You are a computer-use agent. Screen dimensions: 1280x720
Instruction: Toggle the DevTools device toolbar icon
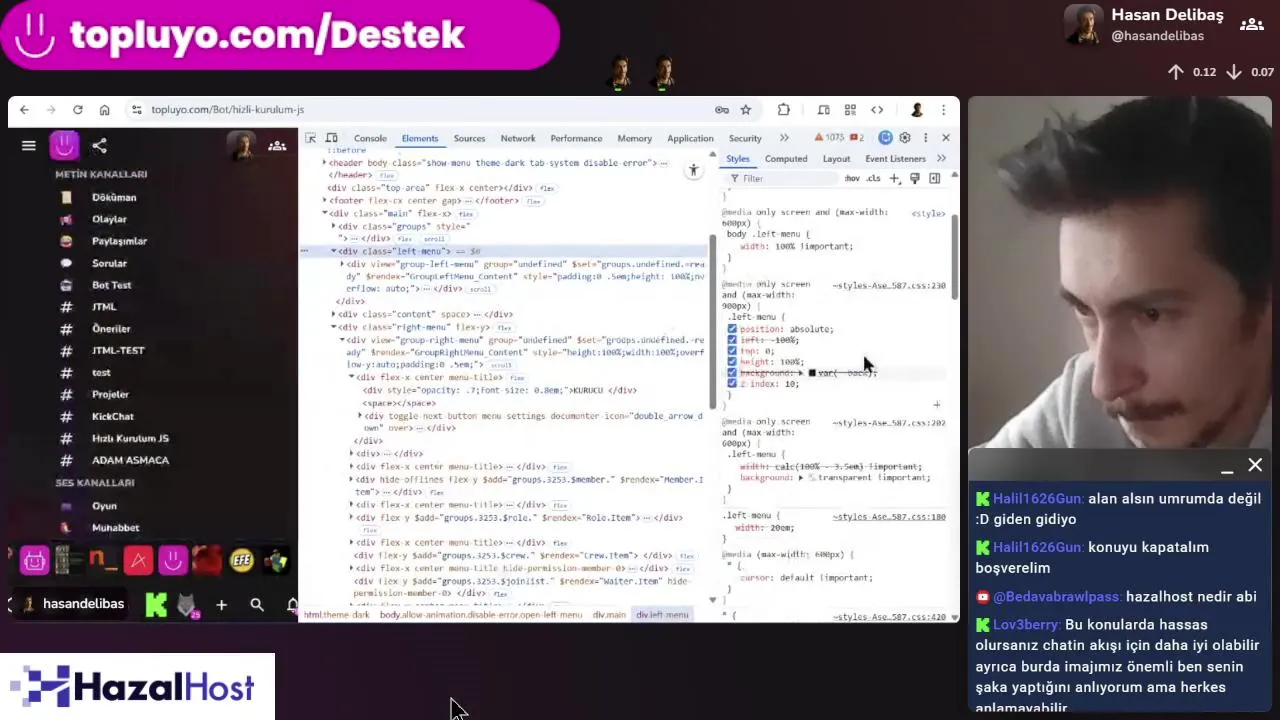[x=331, y=138]
